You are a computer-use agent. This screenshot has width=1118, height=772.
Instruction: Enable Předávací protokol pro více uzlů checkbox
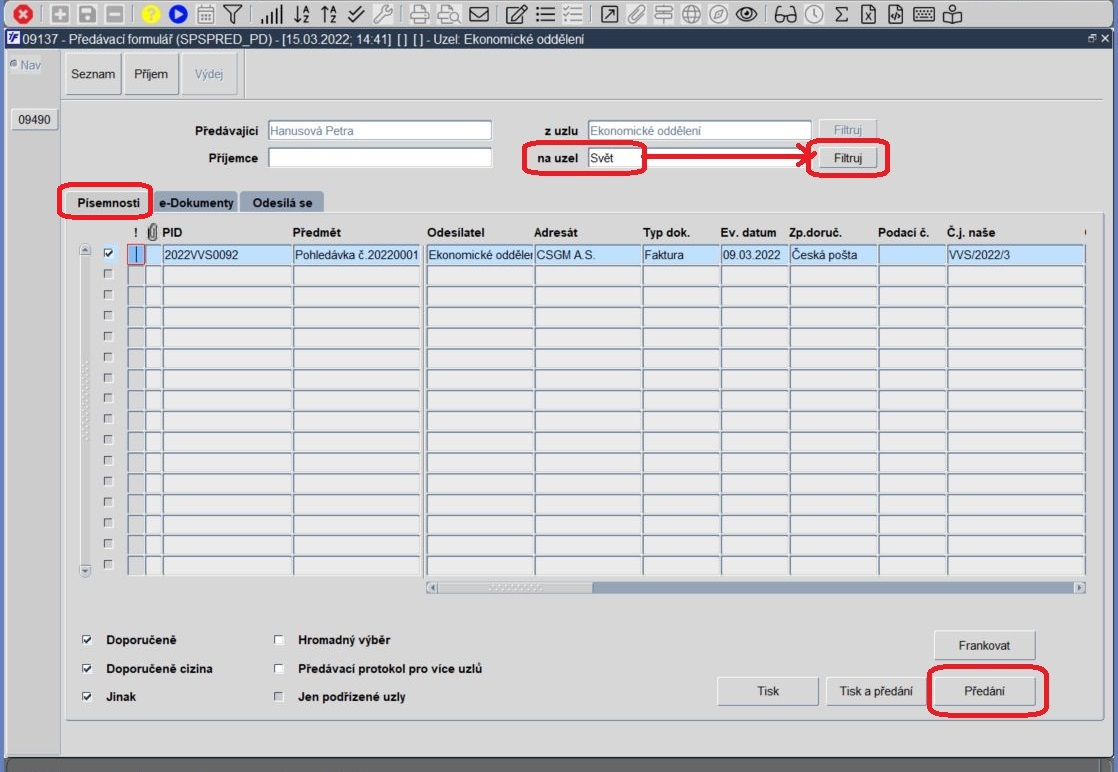click(x=279, y=668)
